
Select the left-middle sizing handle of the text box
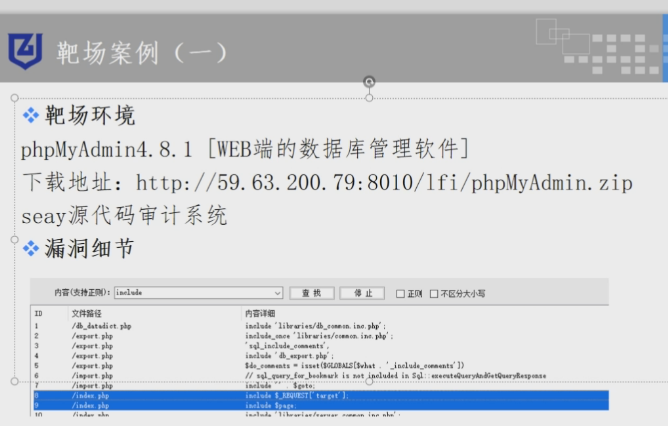pos(14,239)
